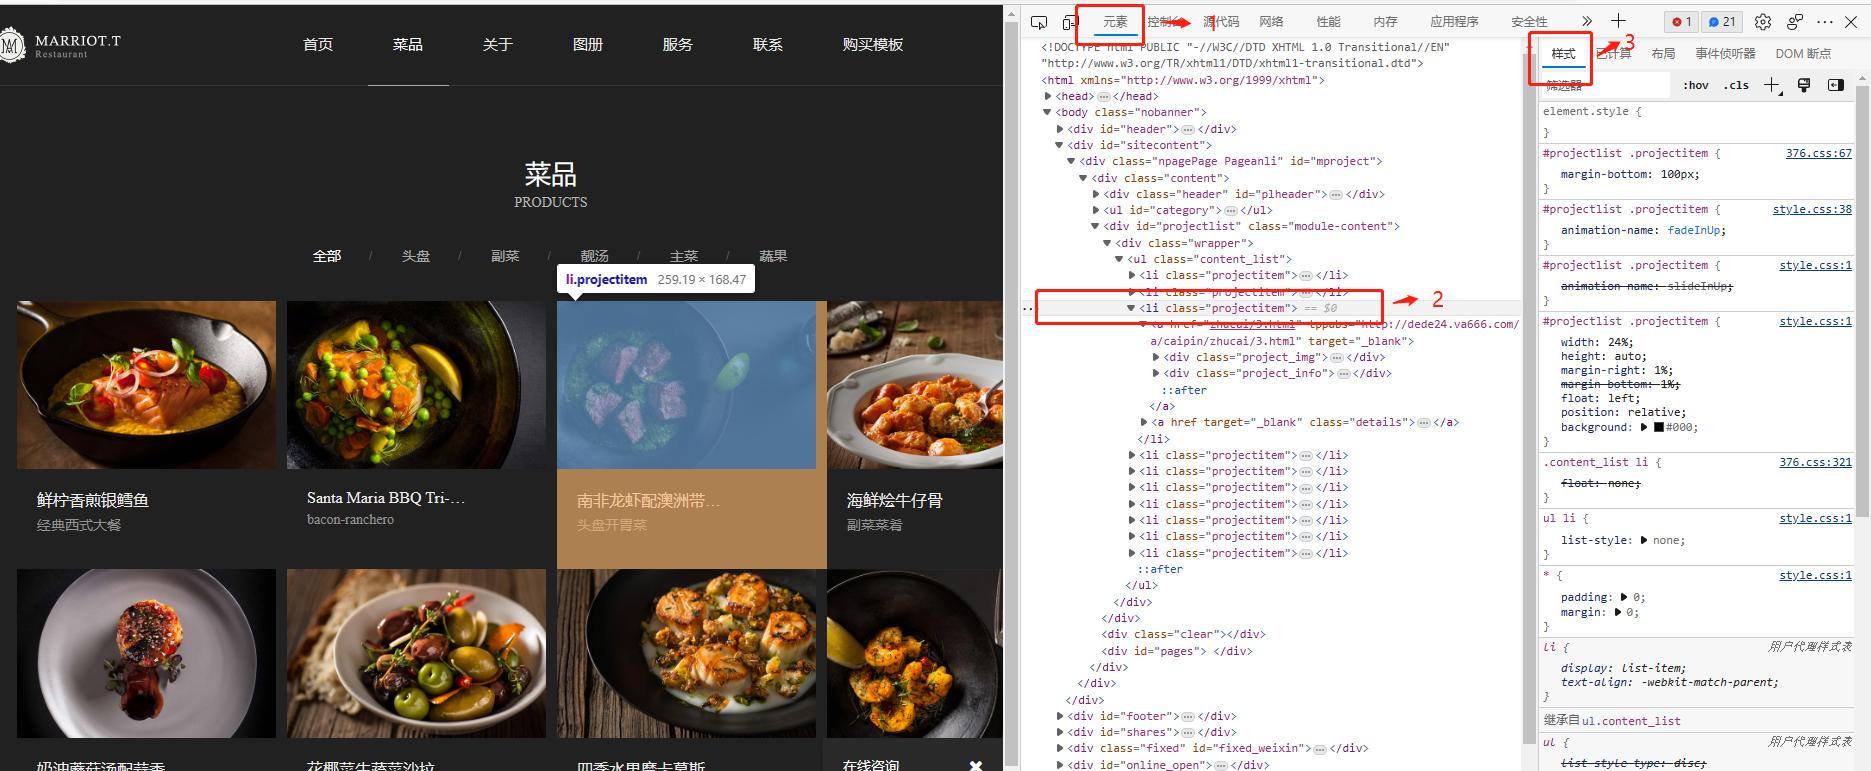The height and width of the screenshot is (771, 1871).
Task: Open the 海鲜烩牛仔骨 dish thumbnail
Action: 915,385
